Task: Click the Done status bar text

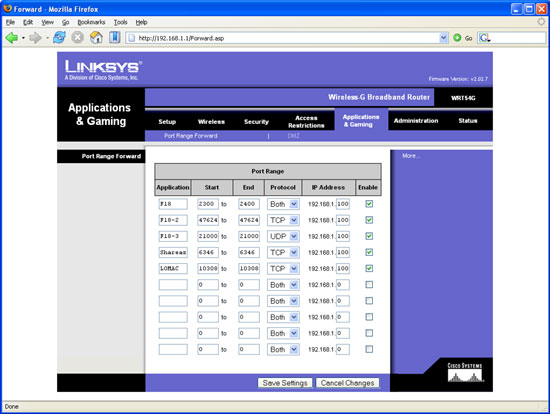Action: (x=12, y=406)
